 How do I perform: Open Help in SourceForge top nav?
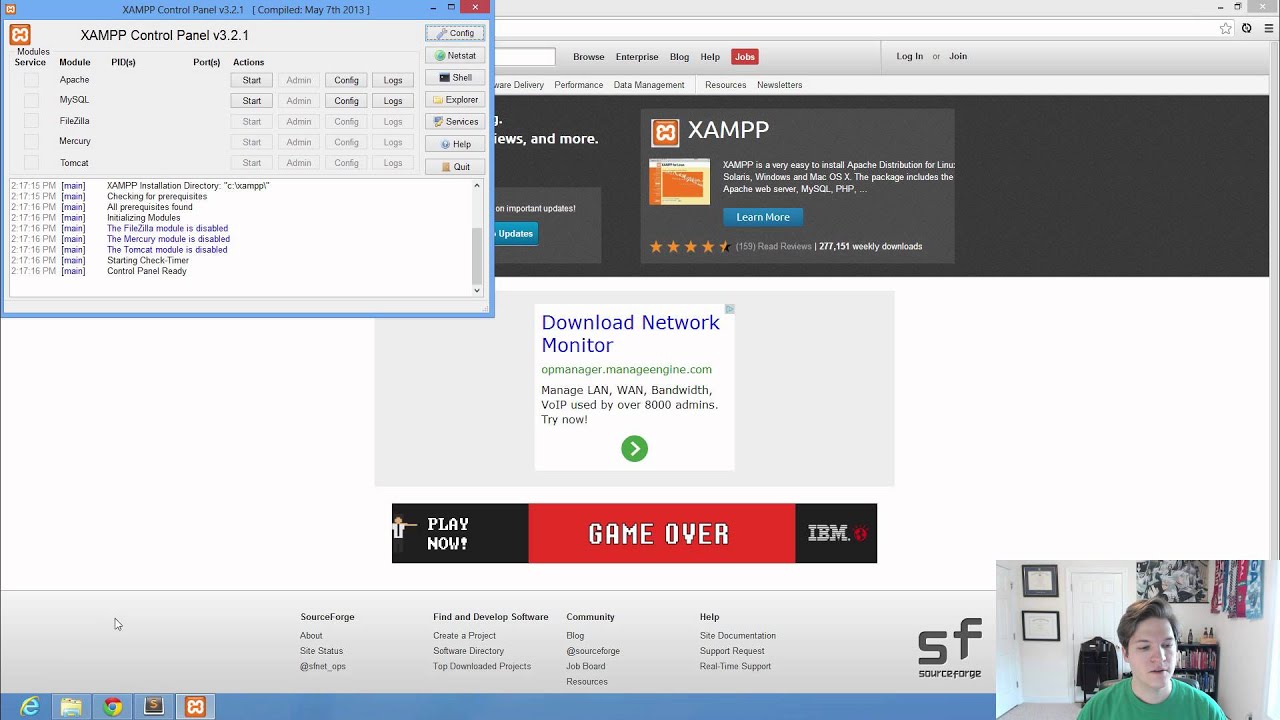710,57
